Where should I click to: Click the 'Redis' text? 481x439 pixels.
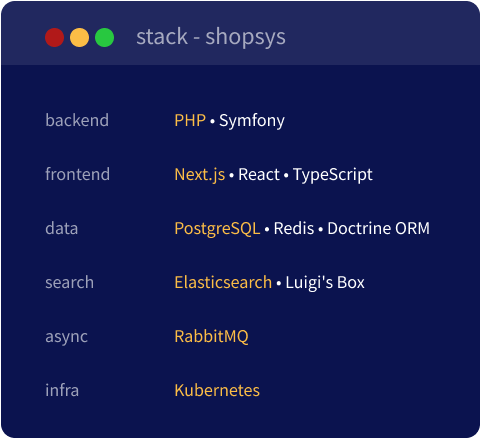point(294,228)
